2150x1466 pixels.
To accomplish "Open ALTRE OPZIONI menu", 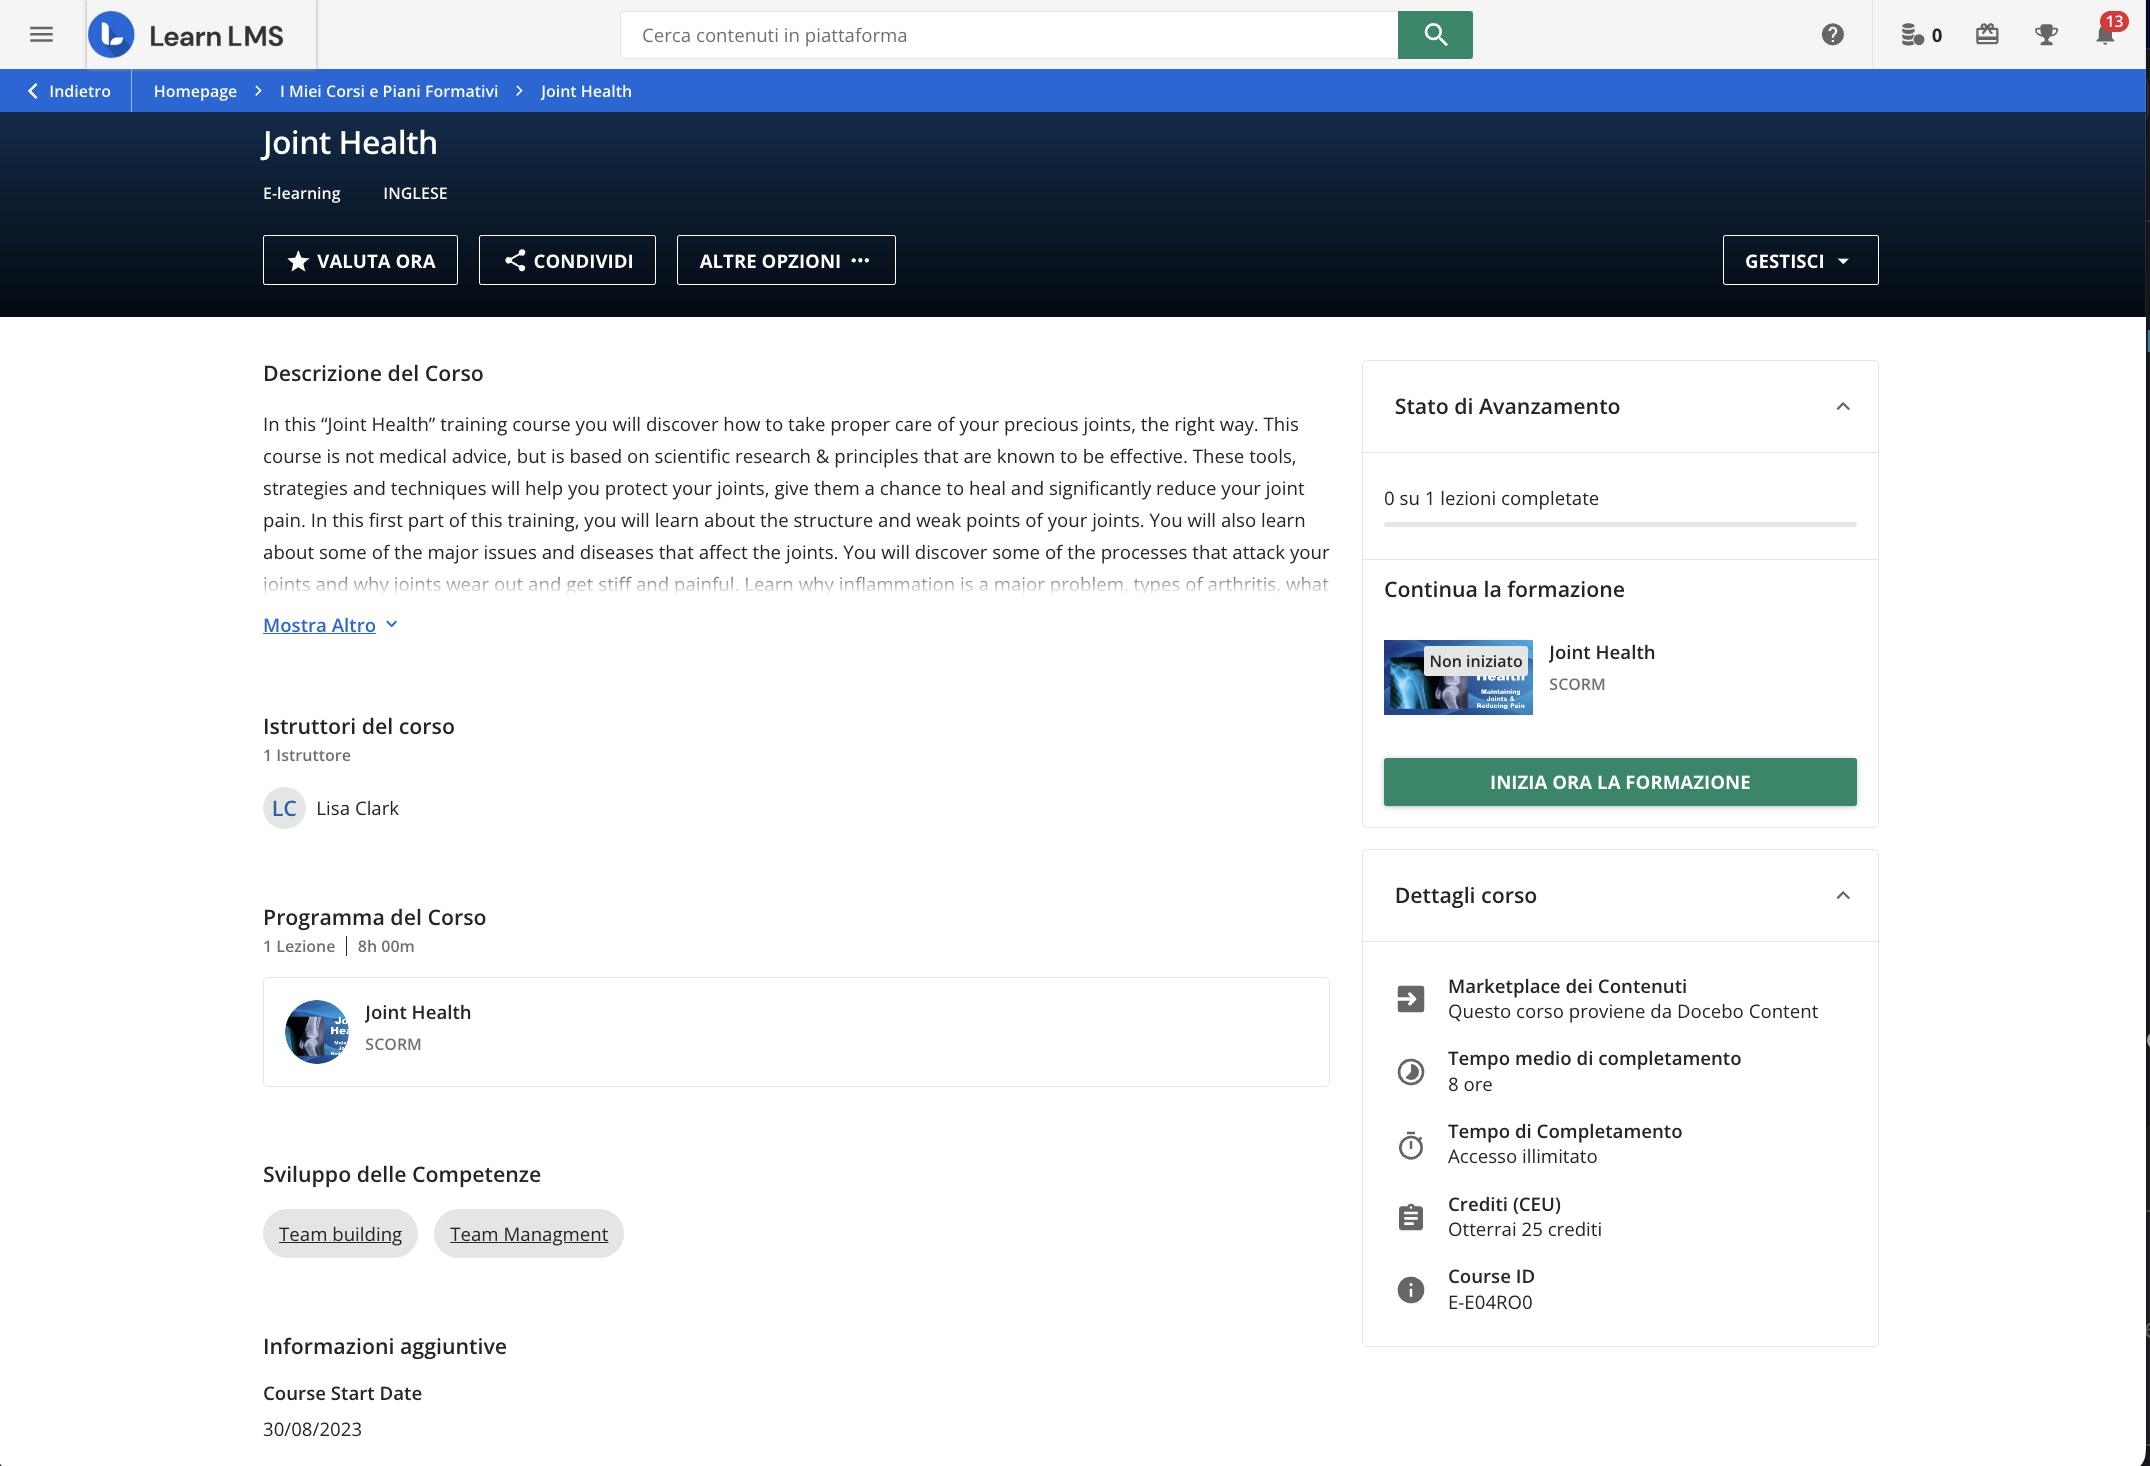I will [x=785, y=260].
